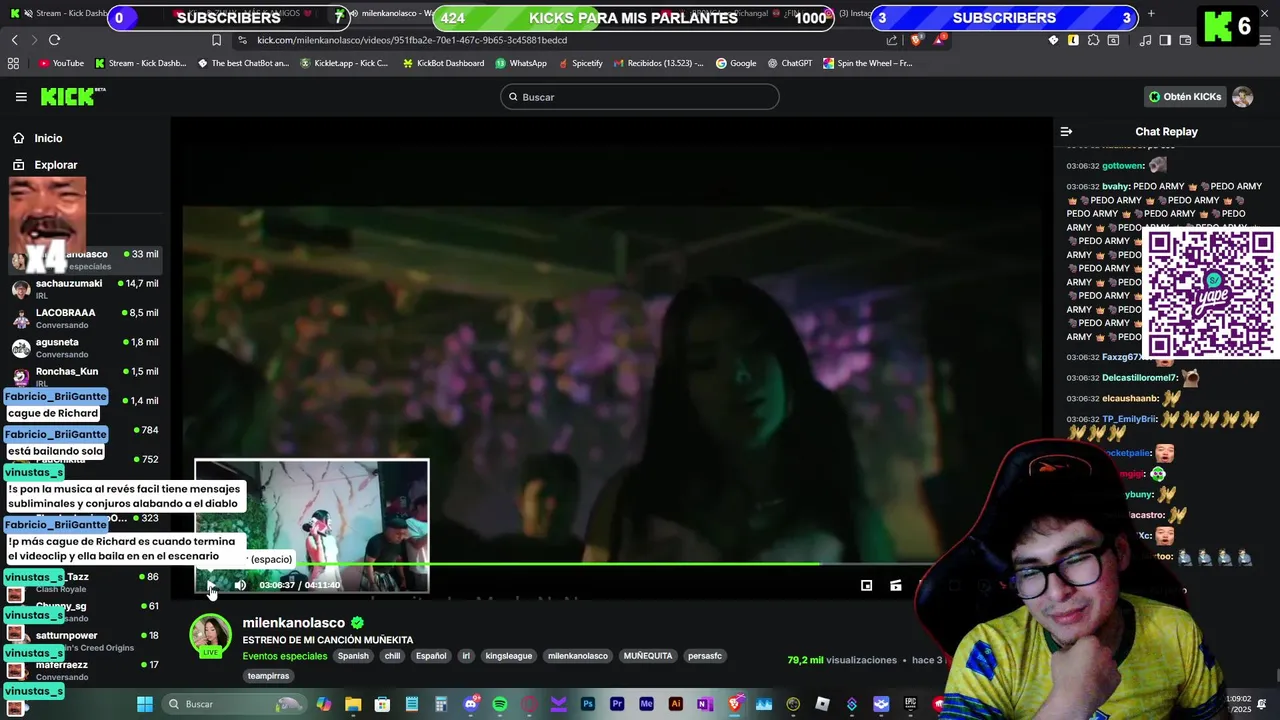Select the MUÑEQUITA tag
The height and width of the screenshot is (720, 1280).
tap(648, 656)
